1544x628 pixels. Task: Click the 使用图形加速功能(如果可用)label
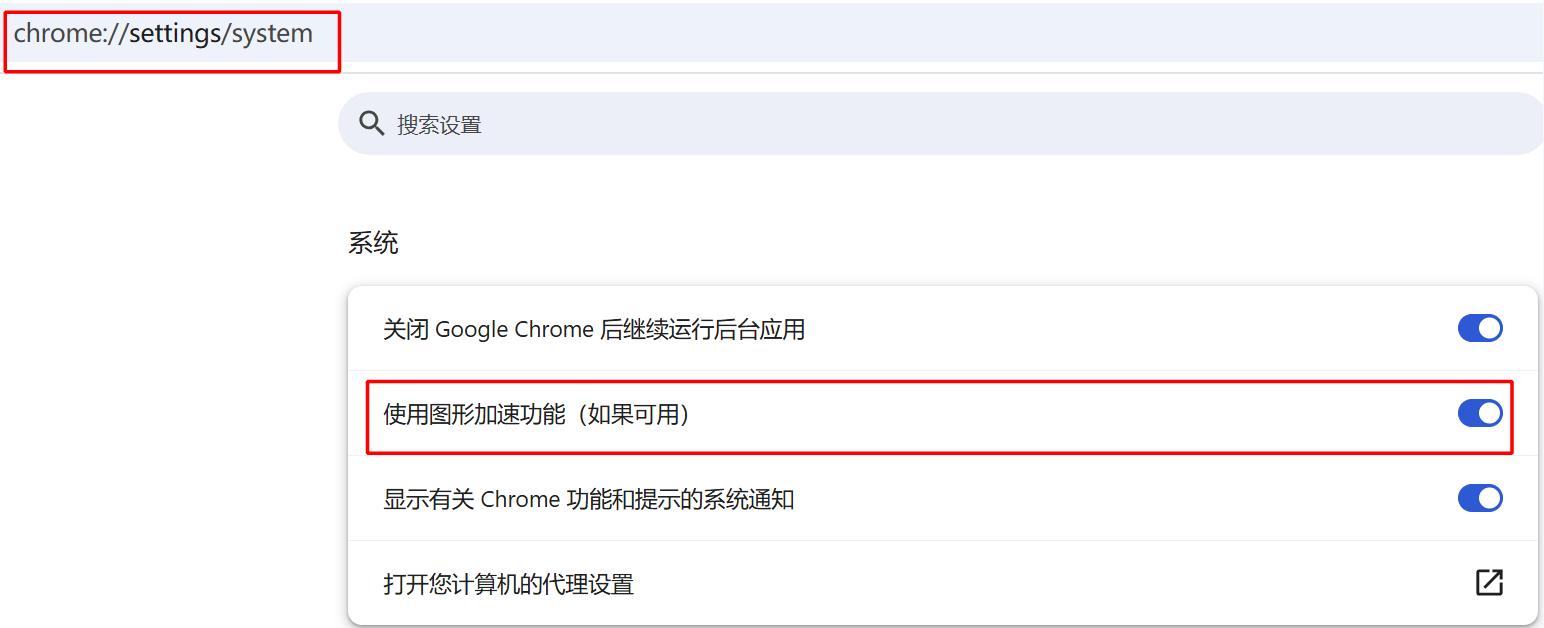pos(537,414)
